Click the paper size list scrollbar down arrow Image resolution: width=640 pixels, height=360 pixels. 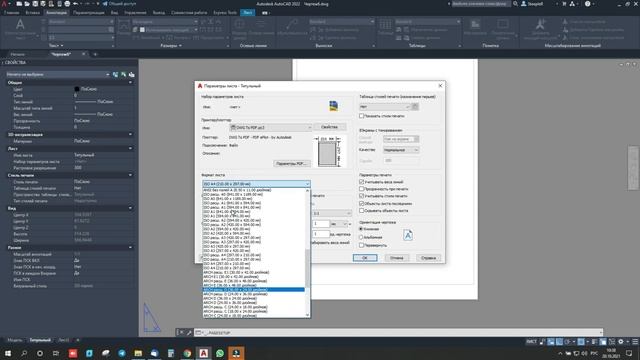pyautogui.click(x=307, y=315)
